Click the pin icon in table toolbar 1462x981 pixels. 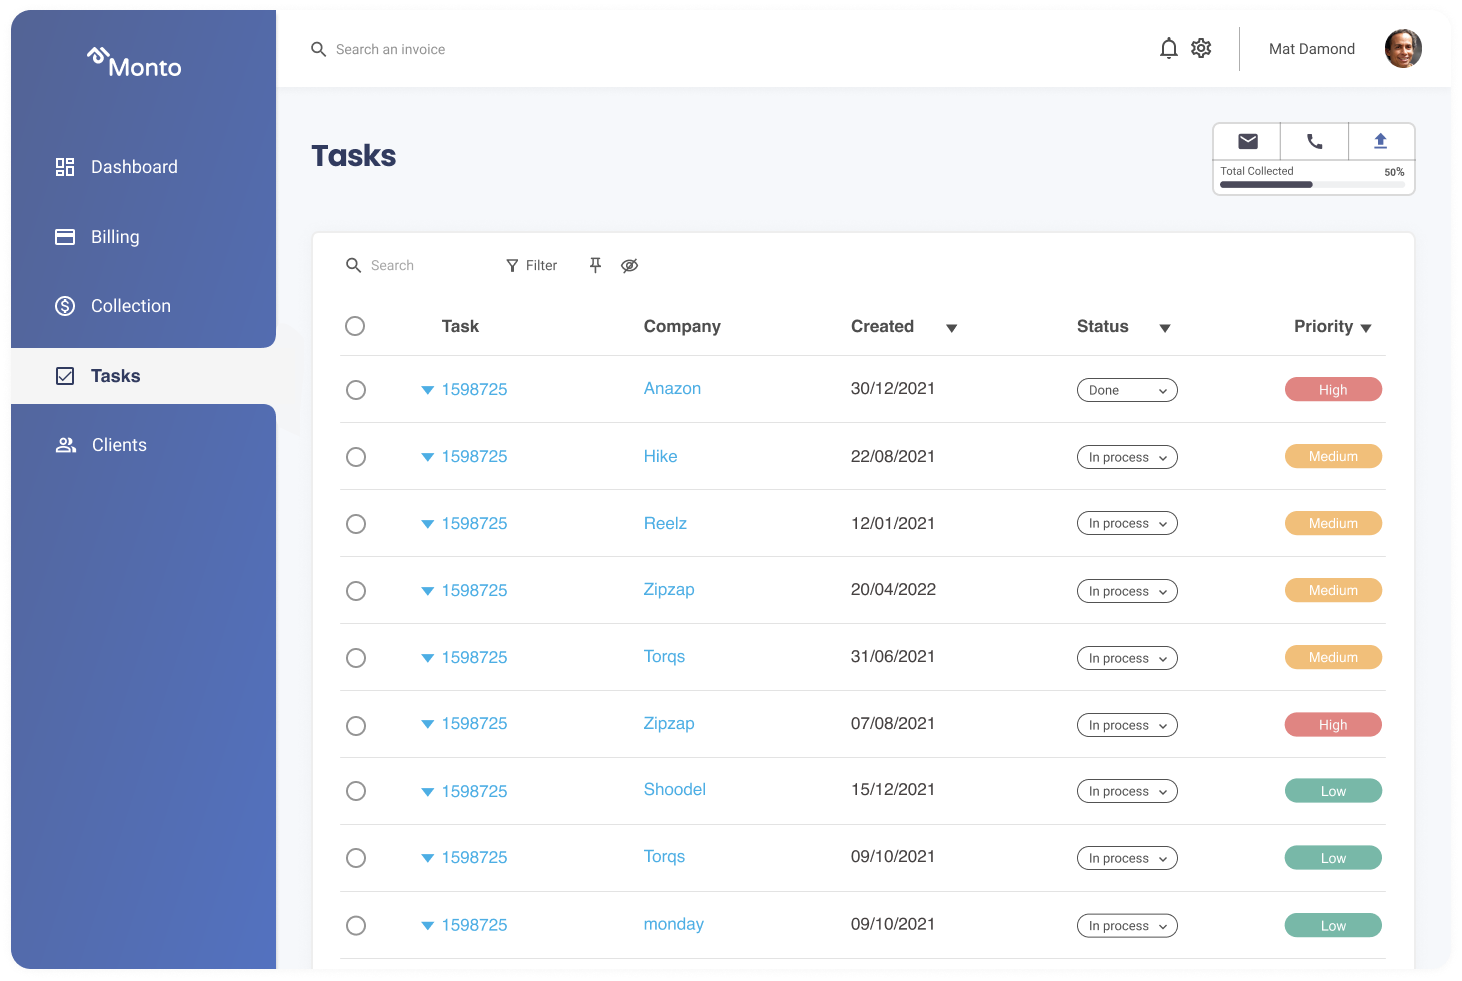point(595,265)
